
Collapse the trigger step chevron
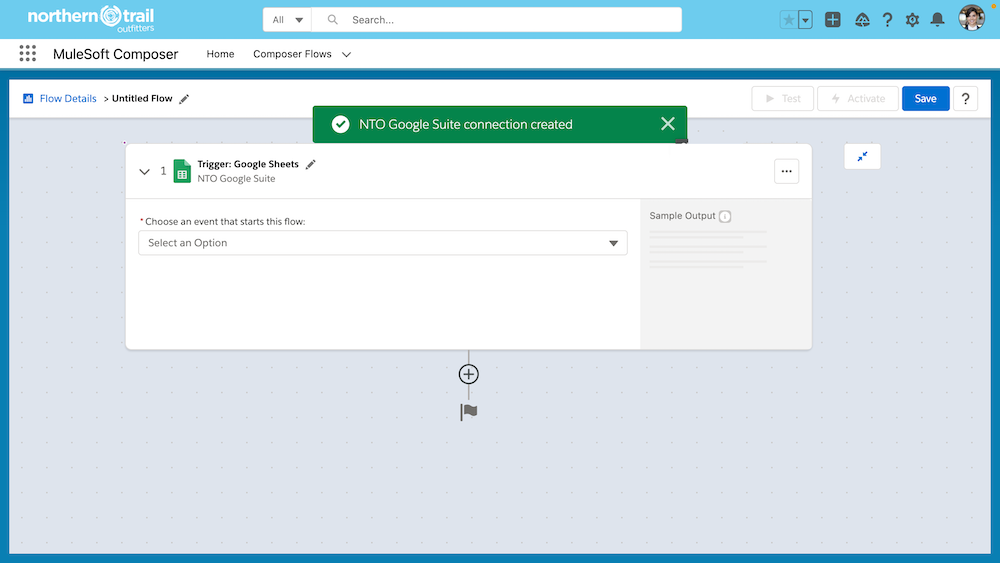tap(145, 172)
